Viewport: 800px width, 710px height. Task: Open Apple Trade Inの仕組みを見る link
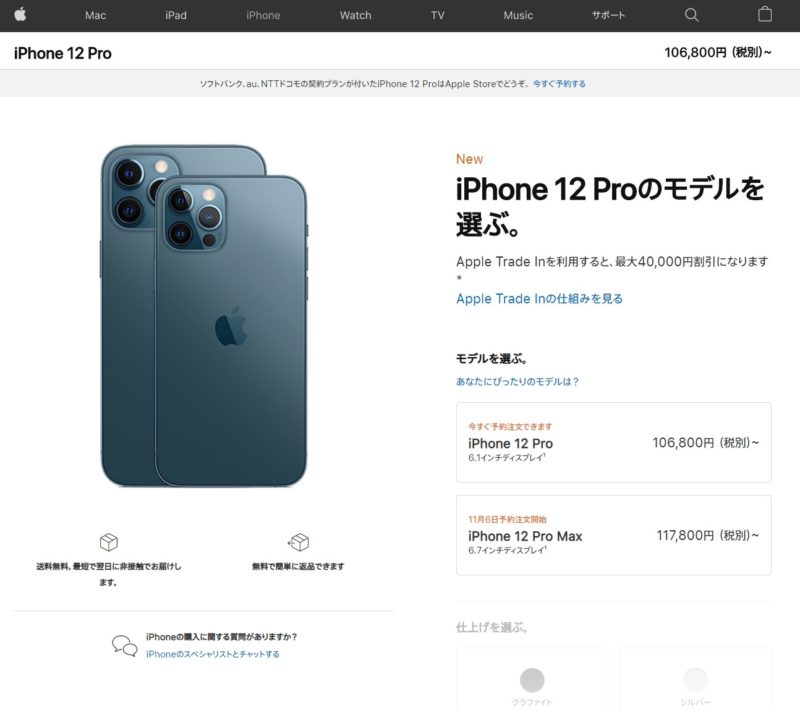pos(539,298)
